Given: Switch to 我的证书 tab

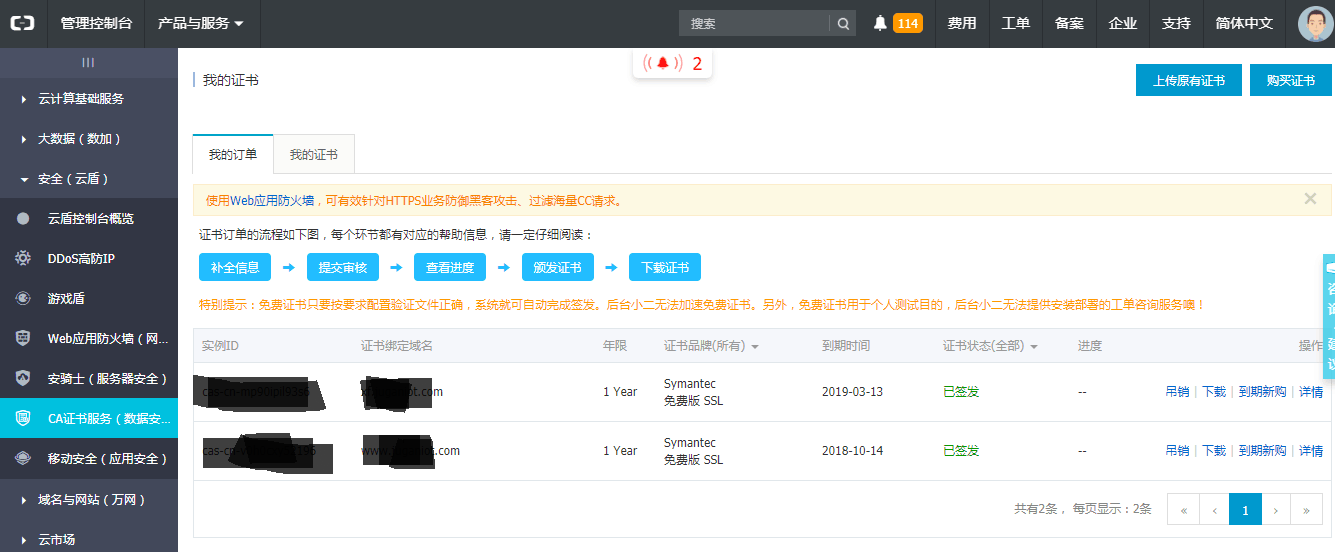Looking at the screenshot, I should pos(313,155).
